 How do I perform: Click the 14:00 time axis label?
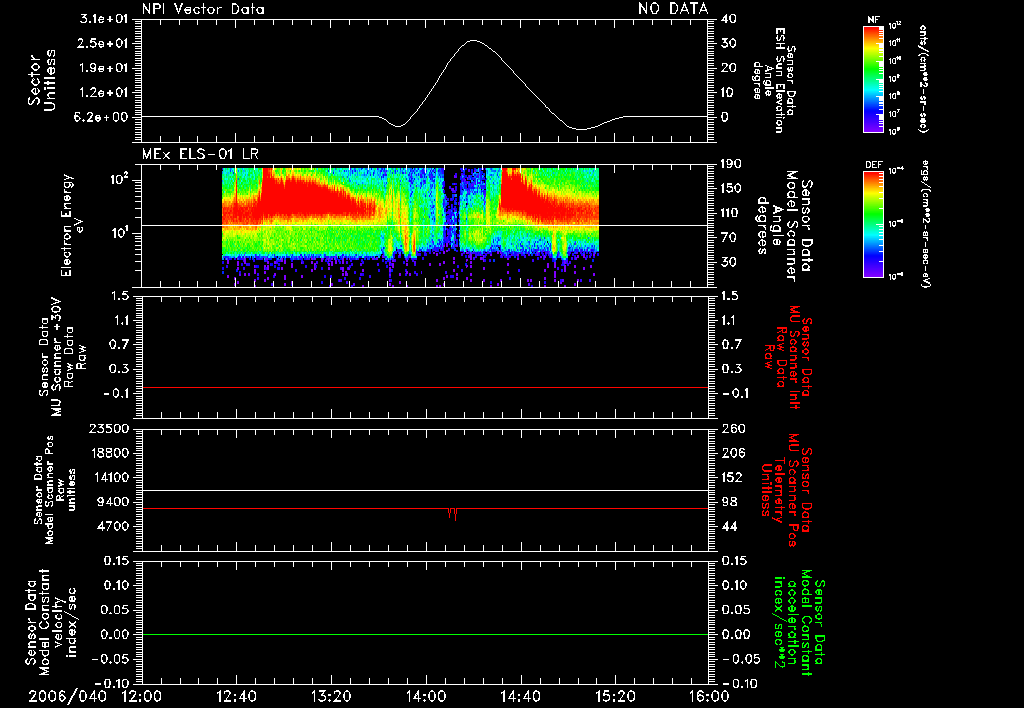pos(426,697)
